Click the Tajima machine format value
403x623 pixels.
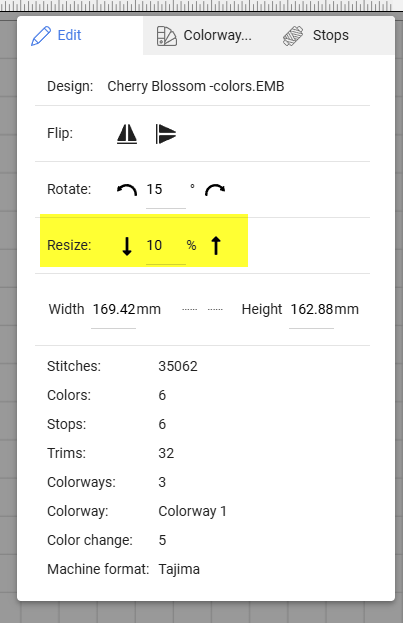[179, 569]
